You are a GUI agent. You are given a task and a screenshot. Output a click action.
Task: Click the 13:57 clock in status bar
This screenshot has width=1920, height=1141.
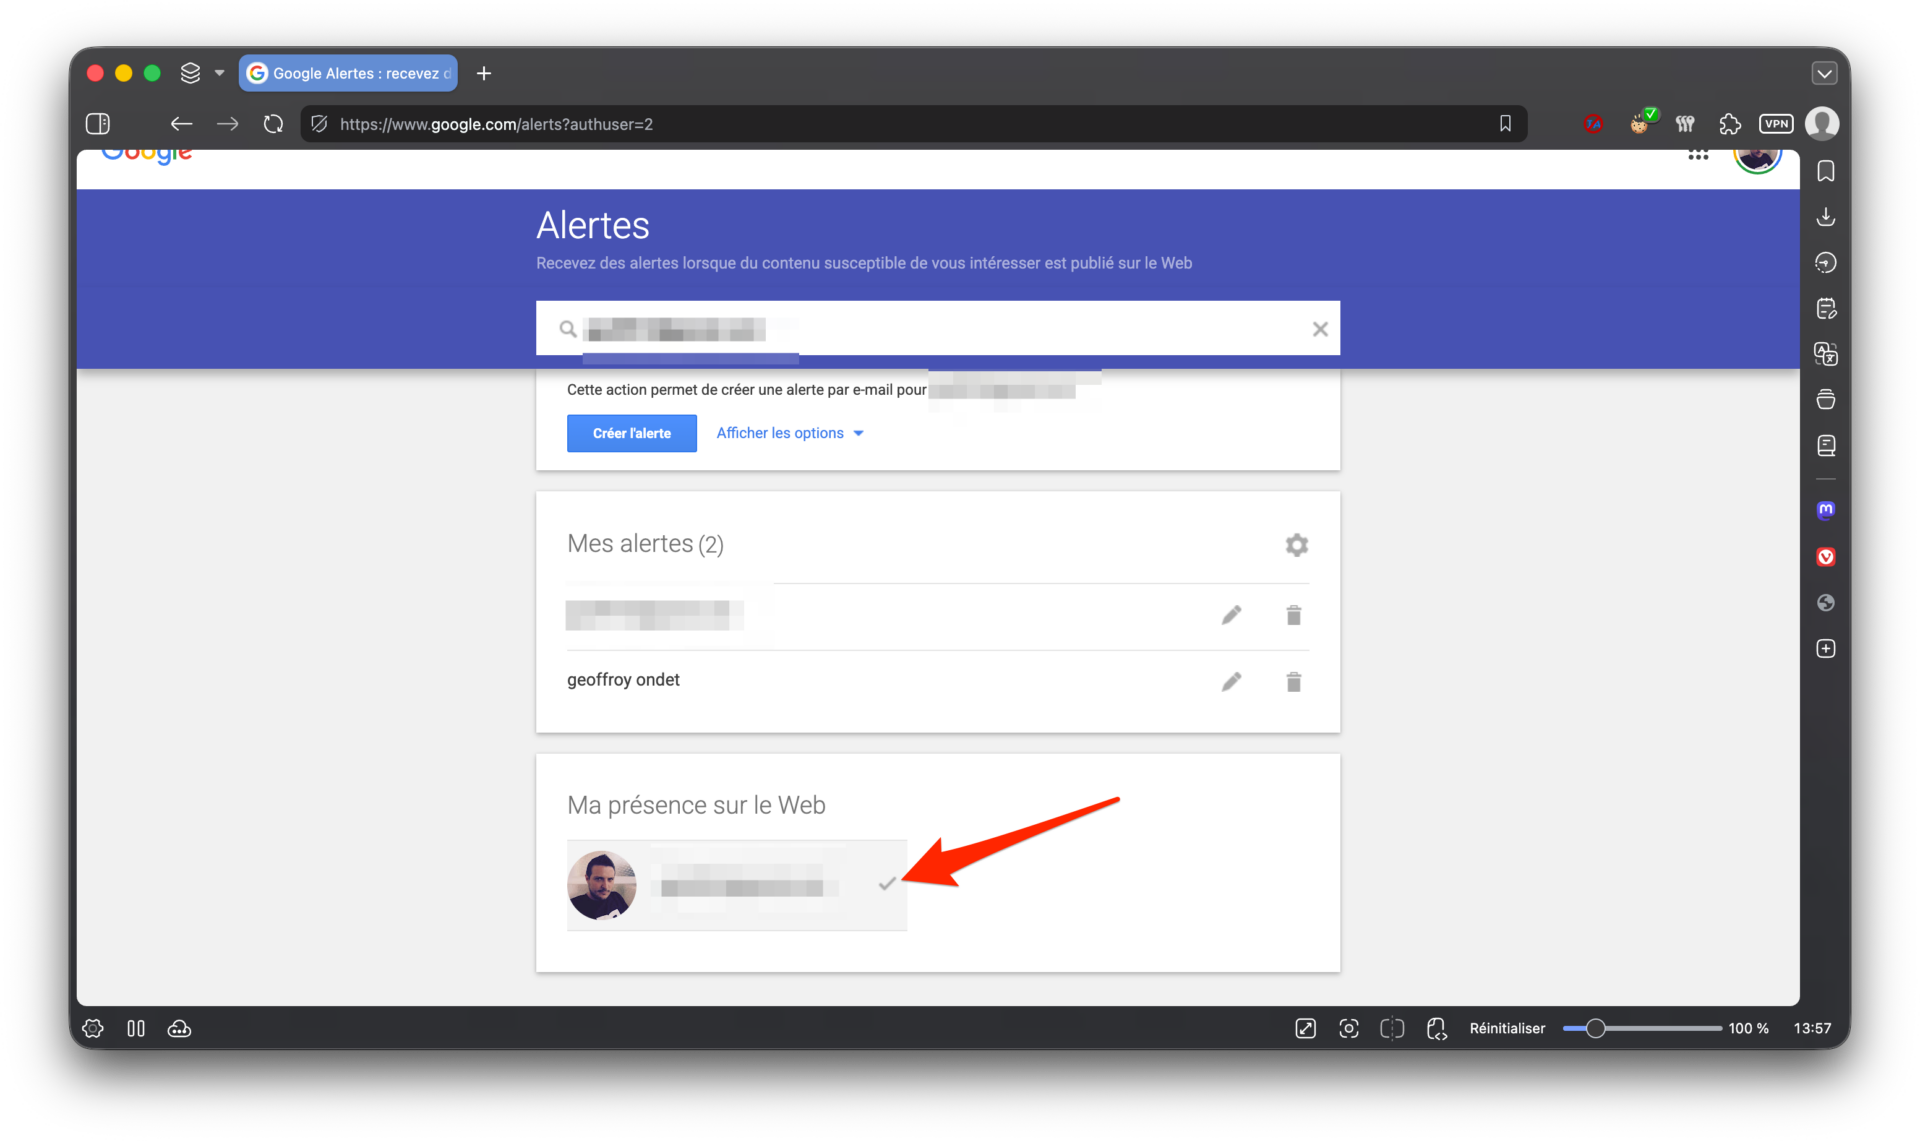click(x=1812, y=1028)
